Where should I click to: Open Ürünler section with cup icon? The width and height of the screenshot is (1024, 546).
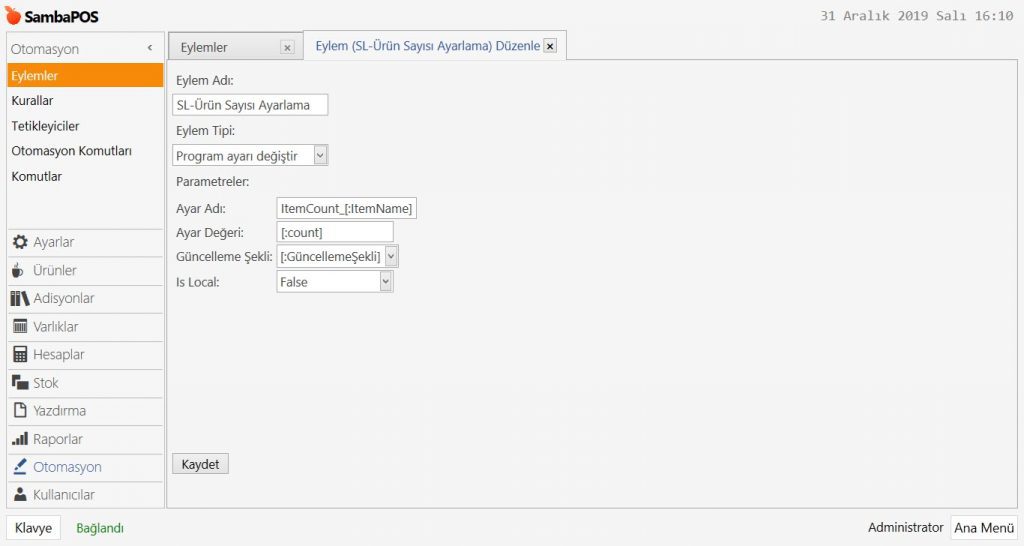pyautogui.click(x=54, y=270)
